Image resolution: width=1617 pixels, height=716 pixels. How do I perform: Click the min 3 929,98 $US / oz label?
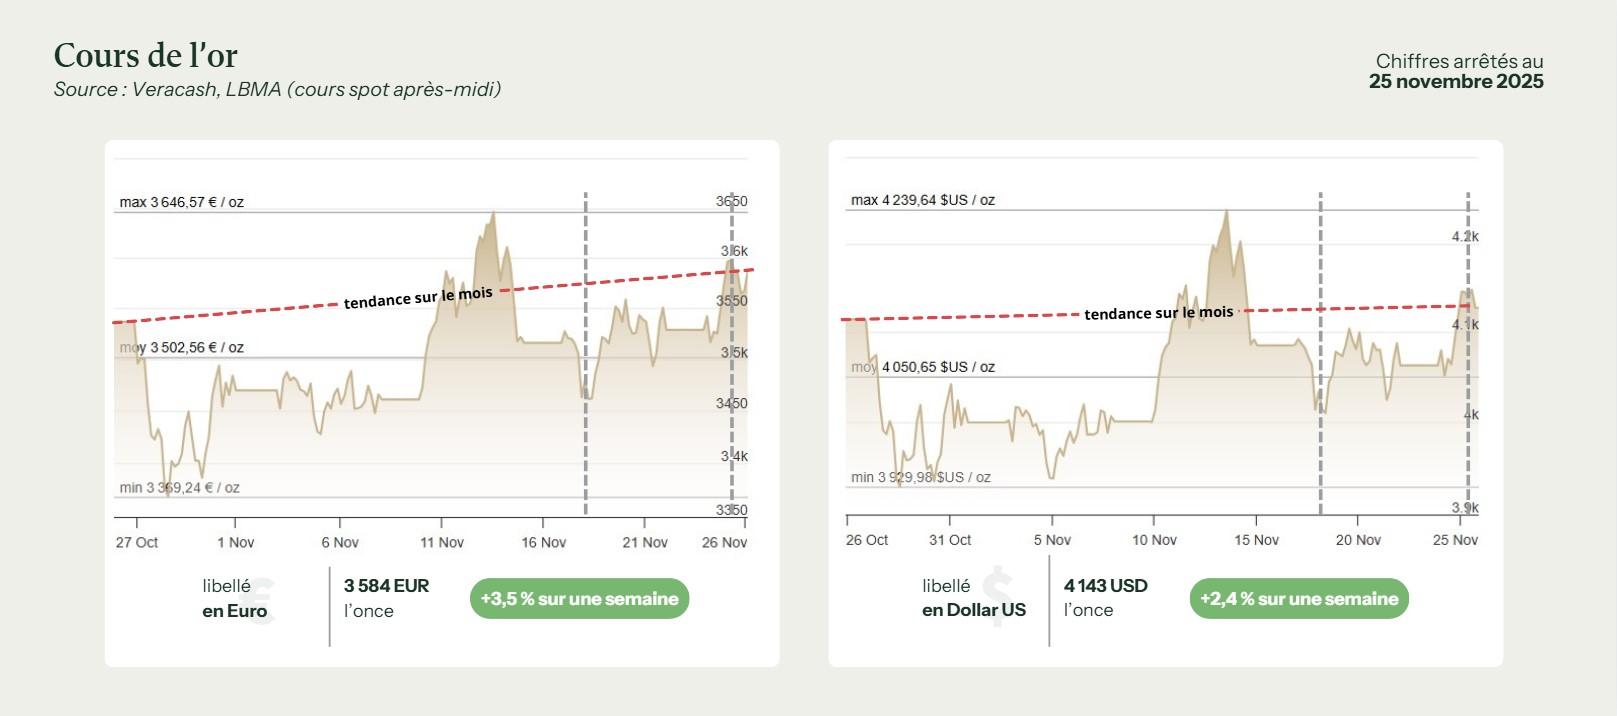(920, 477)
